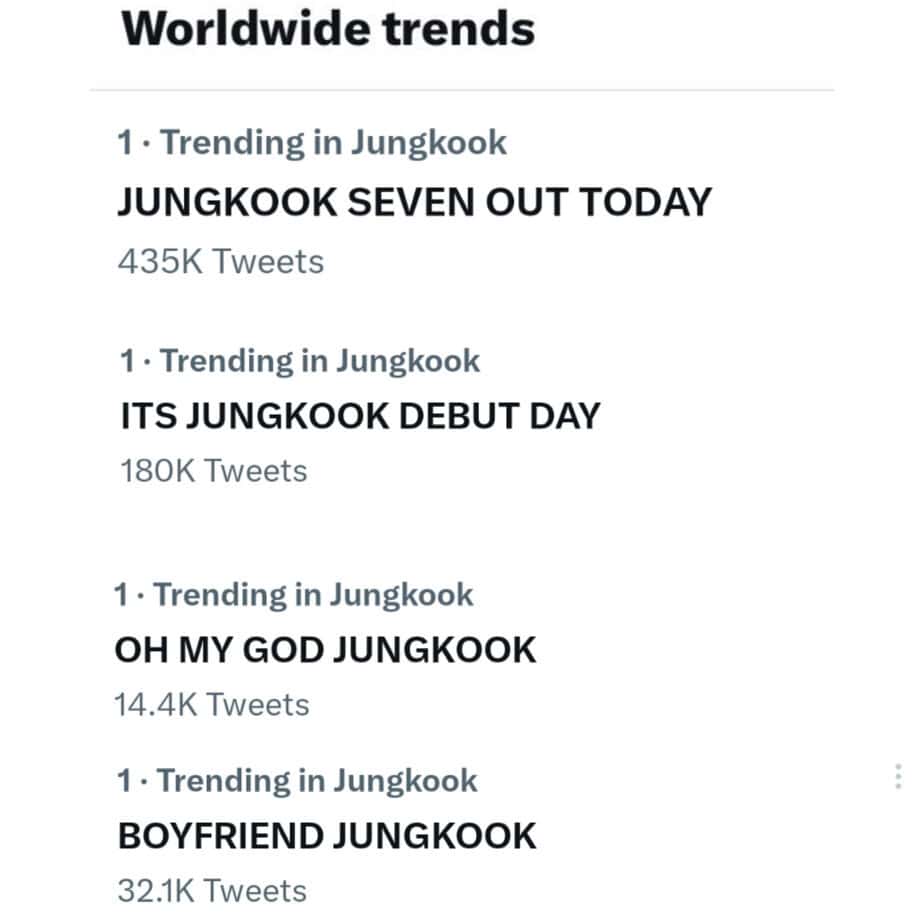The height and width of the screenshot is (924, 924).
Task: Click the 32.1K Tweets count
Action: 212,889
